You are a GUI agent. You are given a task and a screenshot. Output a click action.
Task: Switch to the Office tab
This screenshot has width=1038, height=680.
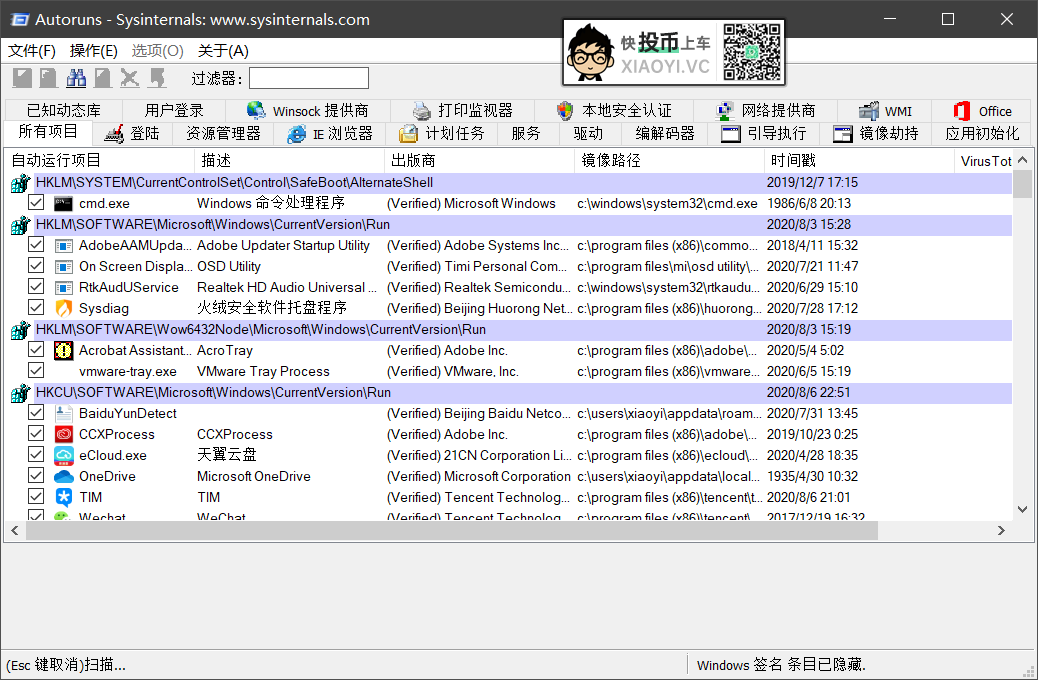point(982,111)
